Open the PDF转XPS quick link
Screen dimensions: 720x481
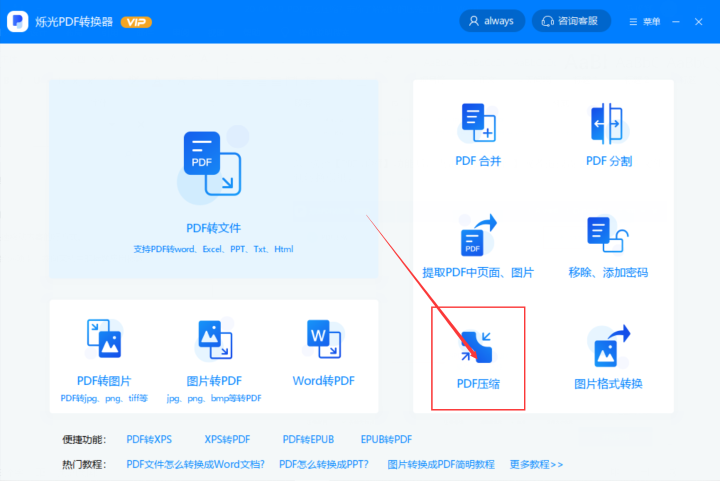149,440
